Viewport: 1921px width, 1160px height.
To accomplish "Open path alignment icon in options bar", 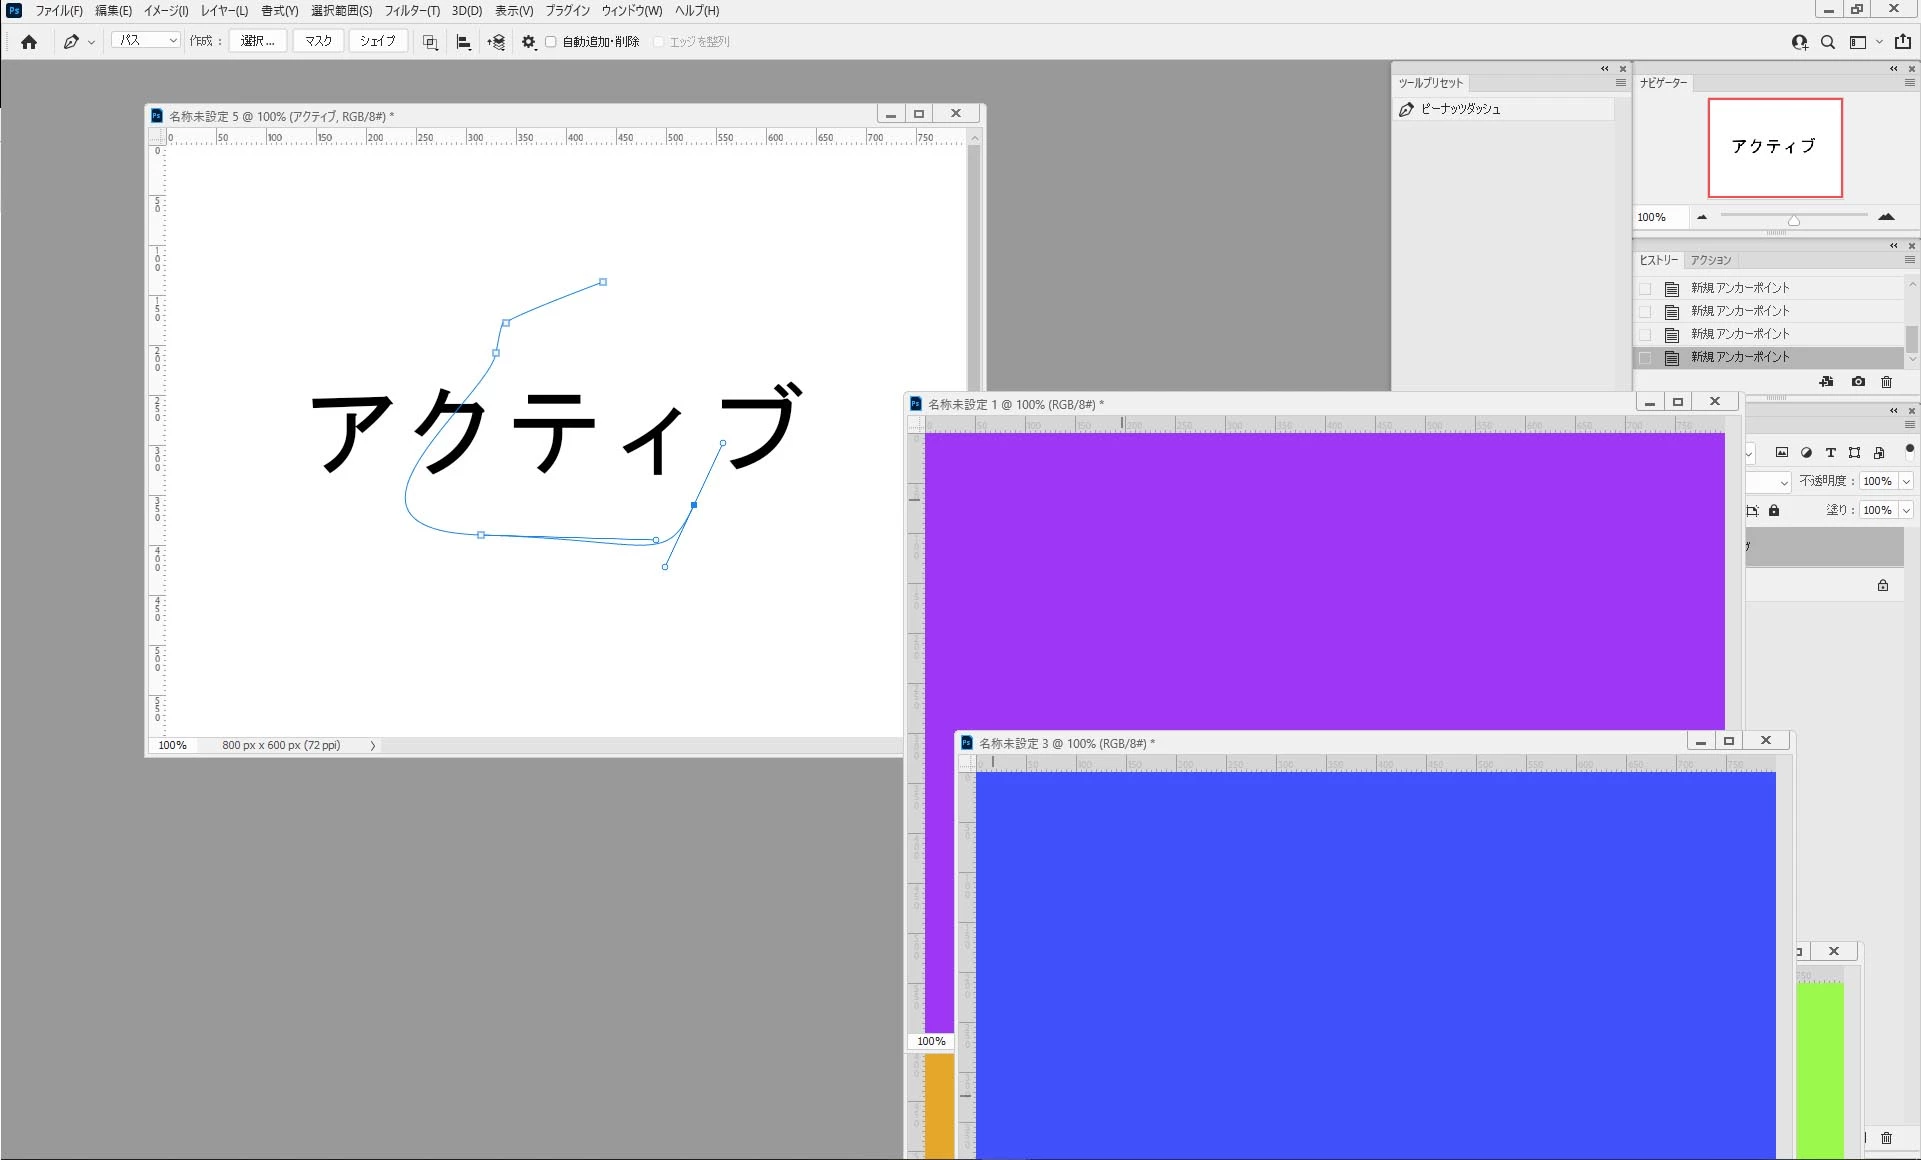I will tap(463, 42).
